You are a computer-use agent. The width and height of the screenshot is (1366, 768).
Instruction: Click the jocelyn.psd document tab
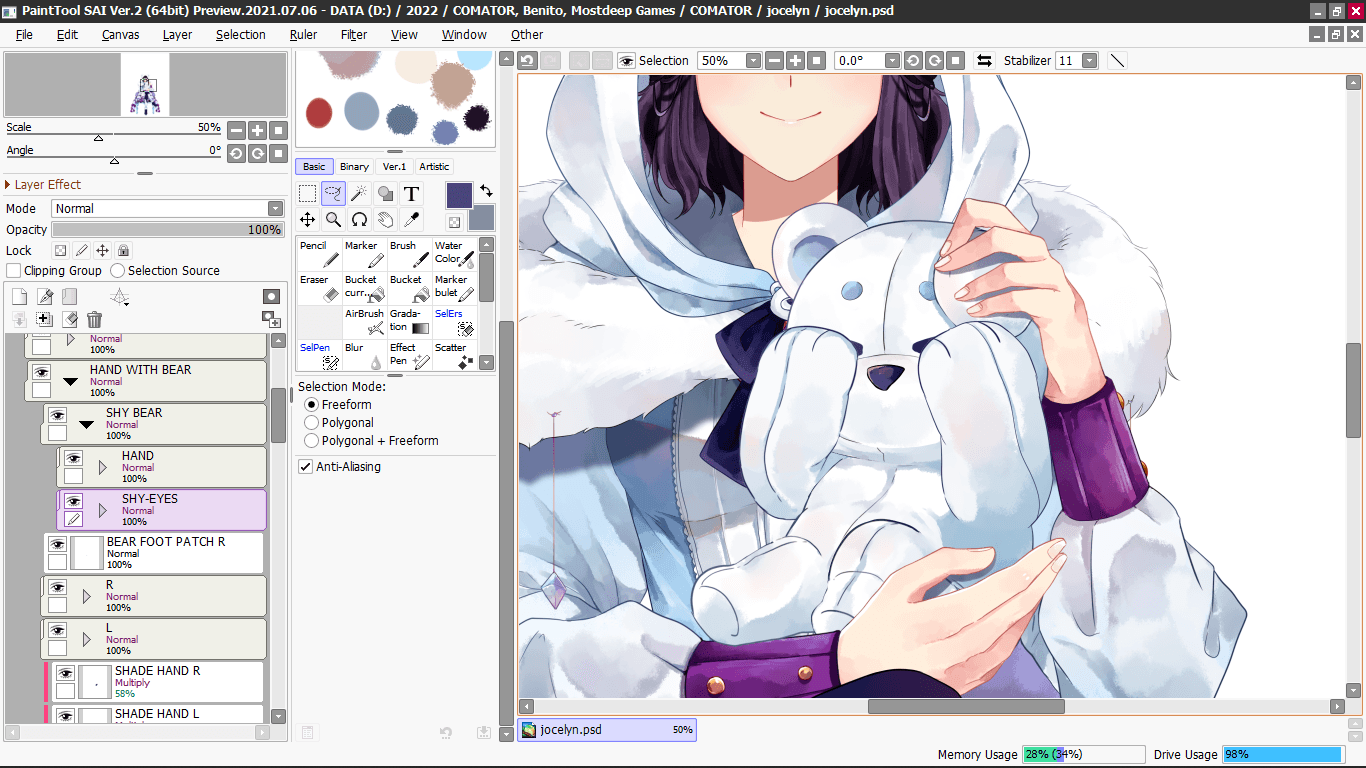(x=606, y=730)
